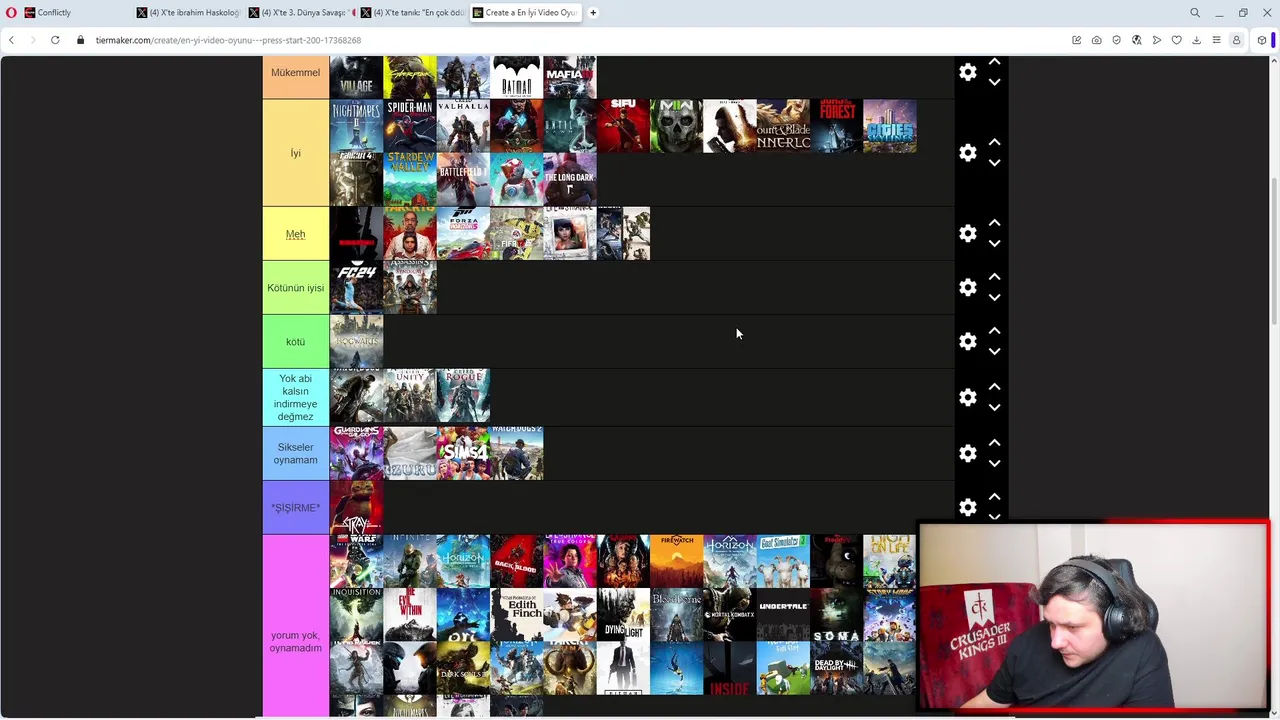Screen dimensions: 1280x720
Task: Open ad blocker shield settings
Action: click(1117, 40)
